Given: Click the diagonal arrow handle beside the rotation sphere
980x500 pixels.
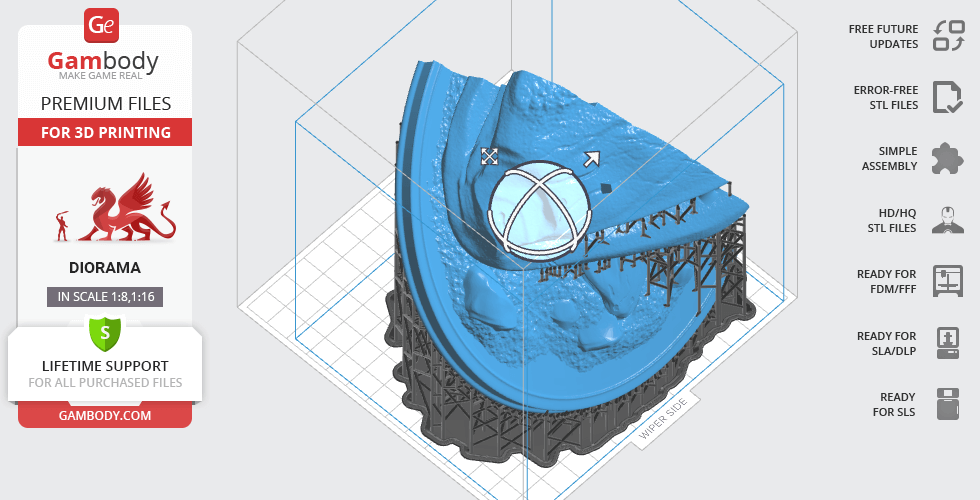Looking at the screenshot, I should (x=591, y=158).
